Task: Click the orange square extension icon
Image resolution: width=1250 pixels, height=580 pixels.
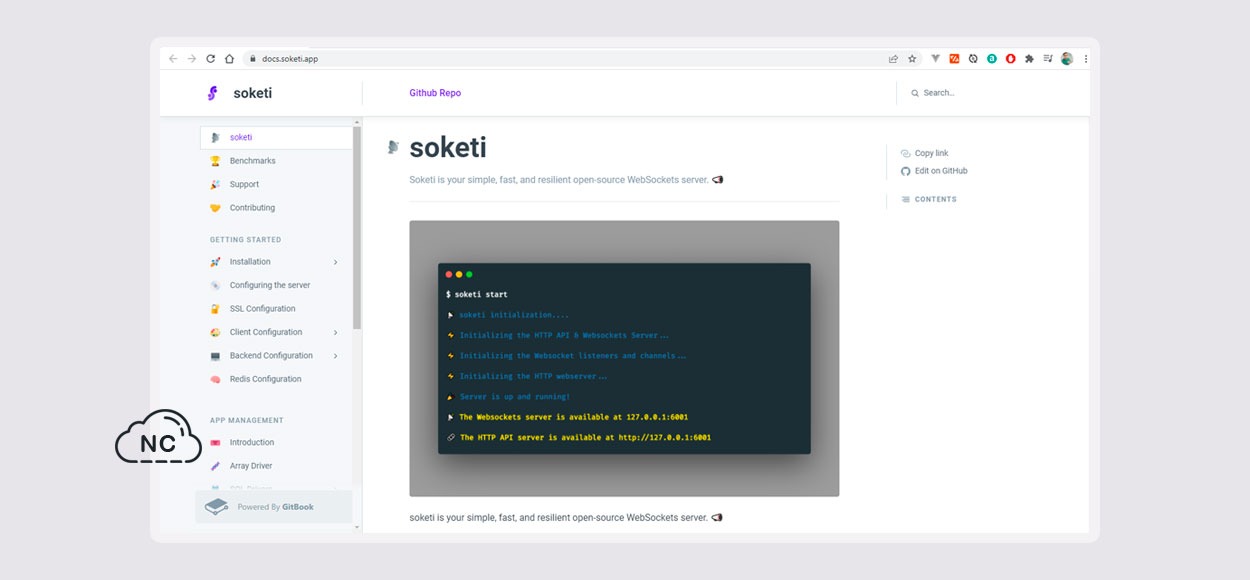Action: click(954, 59)
